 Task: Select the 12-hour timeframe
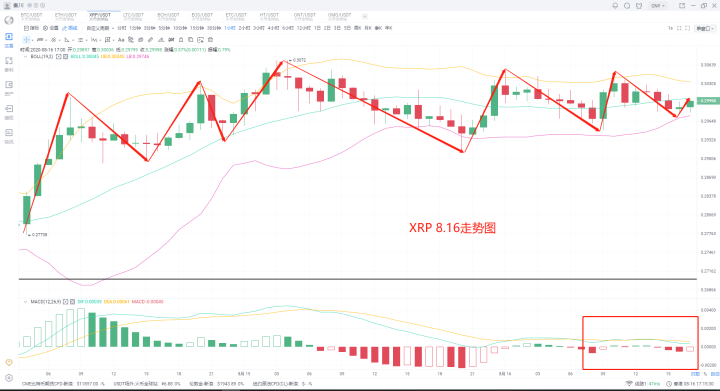(304, 28)
